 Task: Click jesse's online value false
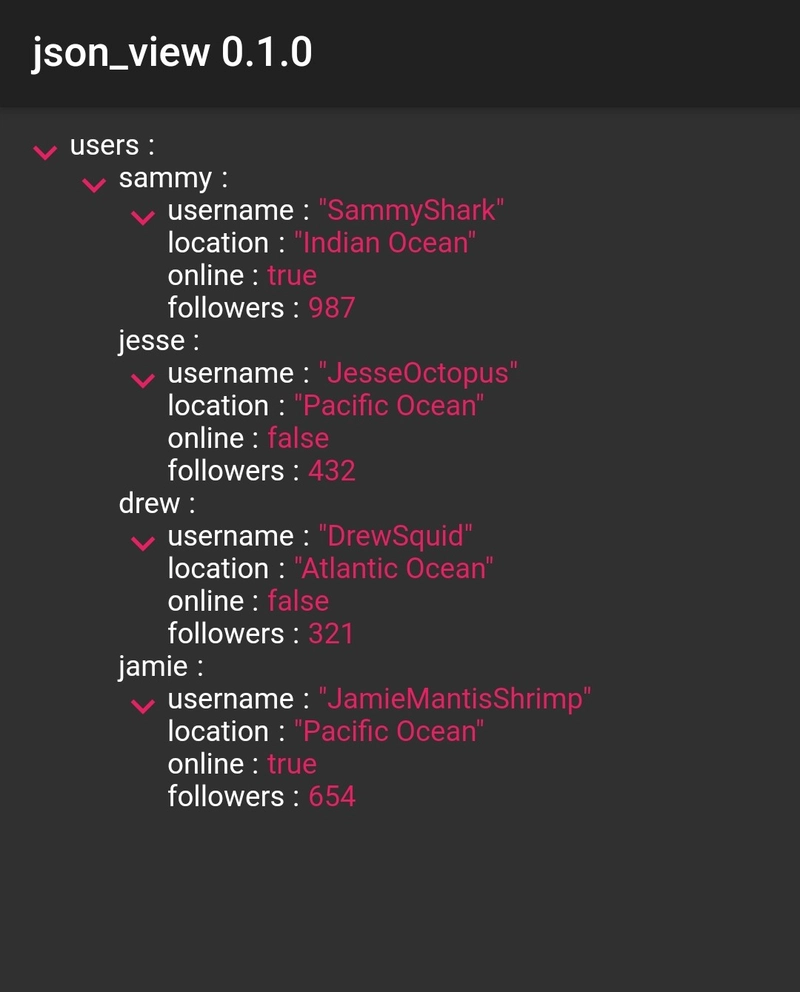click(298, 439)
